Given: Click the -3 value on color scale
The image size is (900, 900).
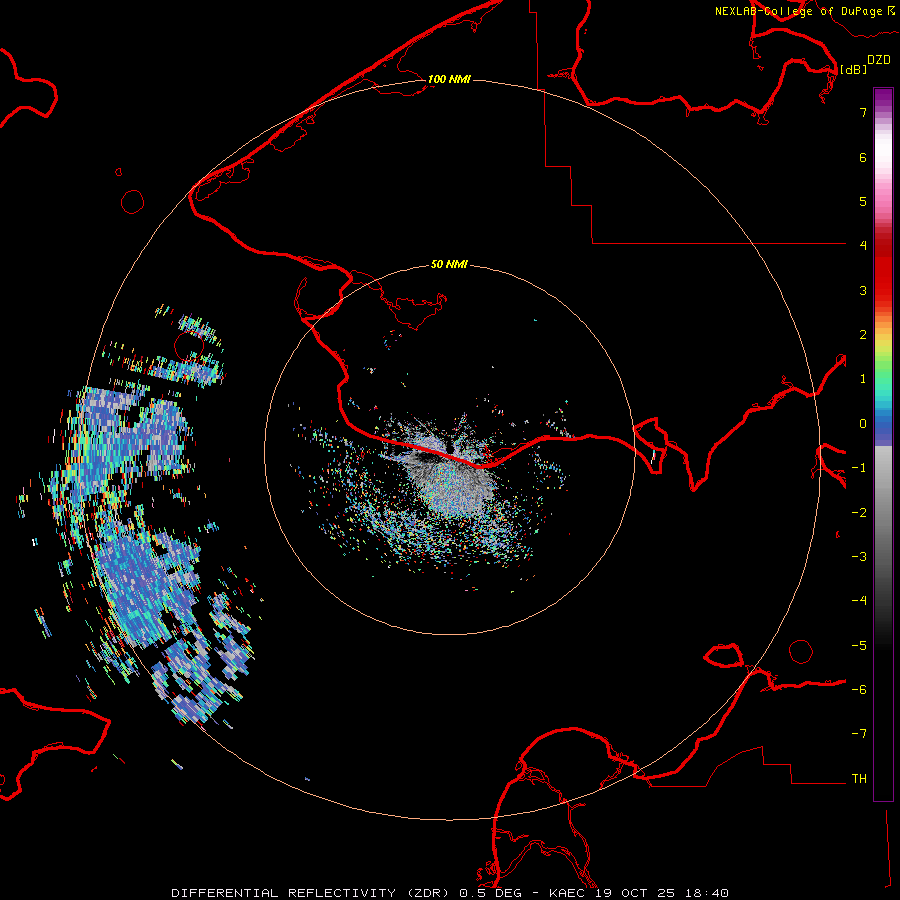Looking at the screenshot, I should coord(859,557).
